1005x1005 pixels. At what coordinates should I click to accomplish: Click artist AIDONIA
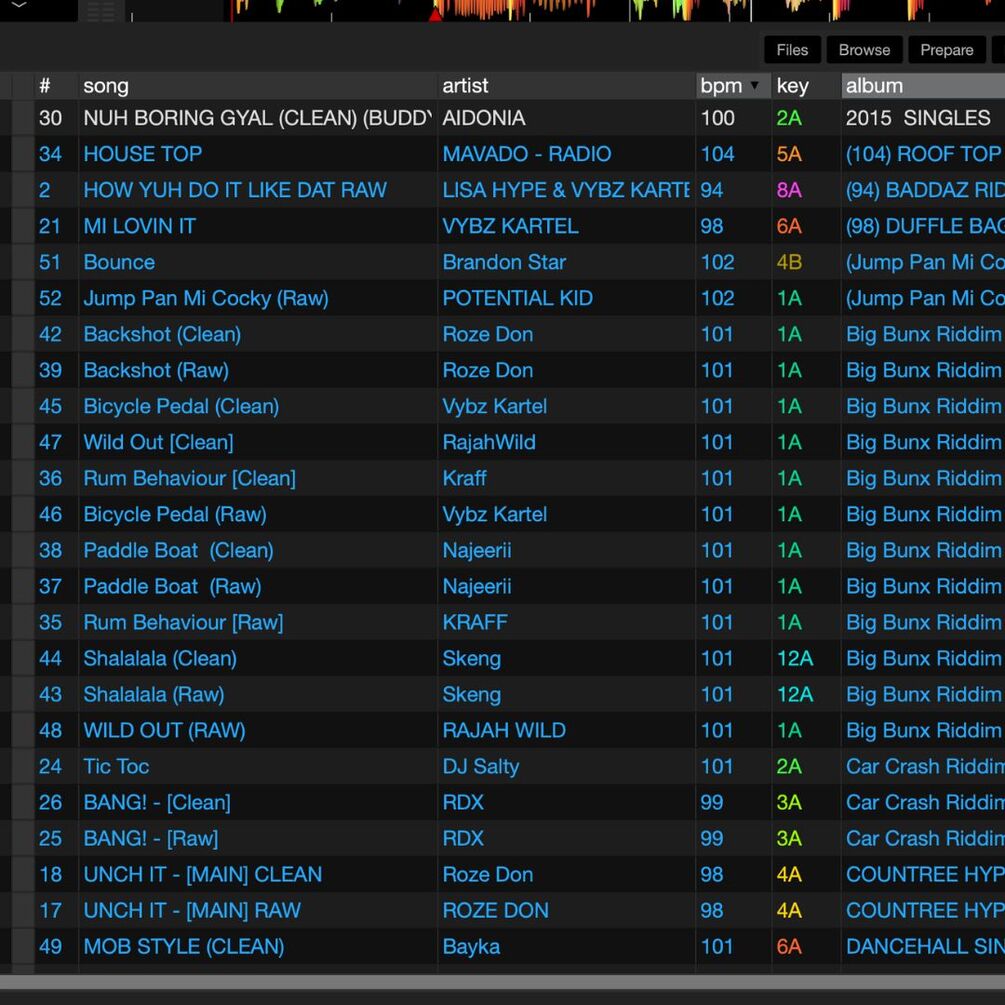pyautogui.click(x=484, y=118)
